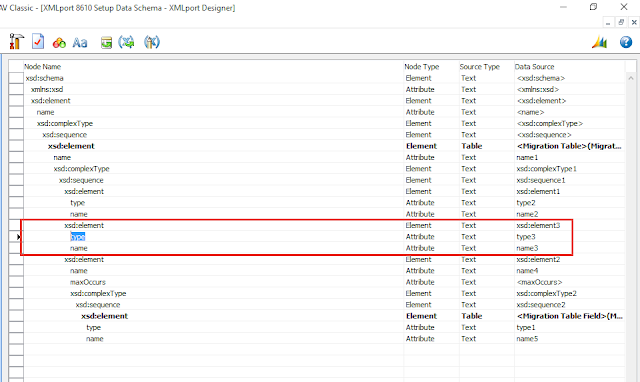640x382 pixels.
Task: Click the Text source type in name5 row
Action: click(469, 339)
